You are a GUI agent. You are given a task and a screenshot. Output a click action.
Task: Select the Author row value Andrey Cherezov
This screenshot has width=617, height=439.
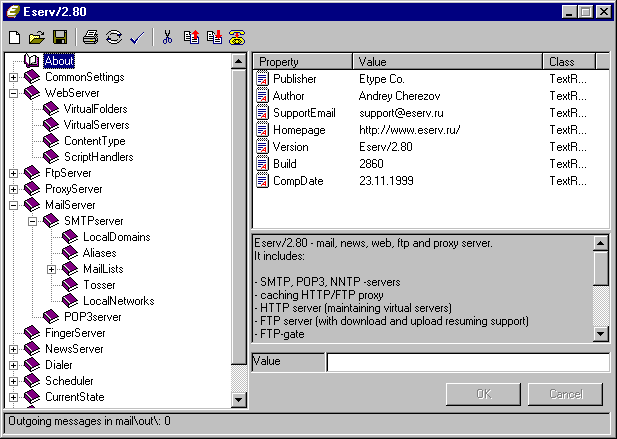(x=399, y=96)
